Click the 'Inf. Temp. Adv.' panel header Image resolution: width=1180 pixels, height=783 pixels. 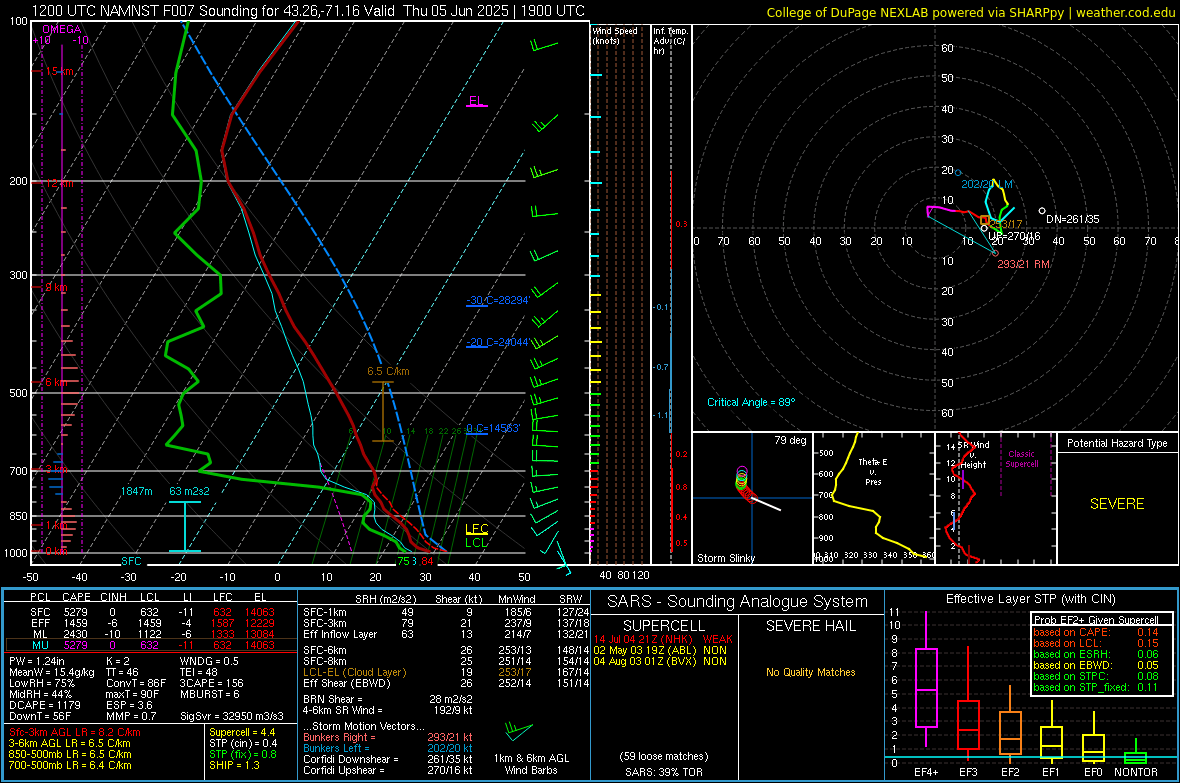point(670,41)
